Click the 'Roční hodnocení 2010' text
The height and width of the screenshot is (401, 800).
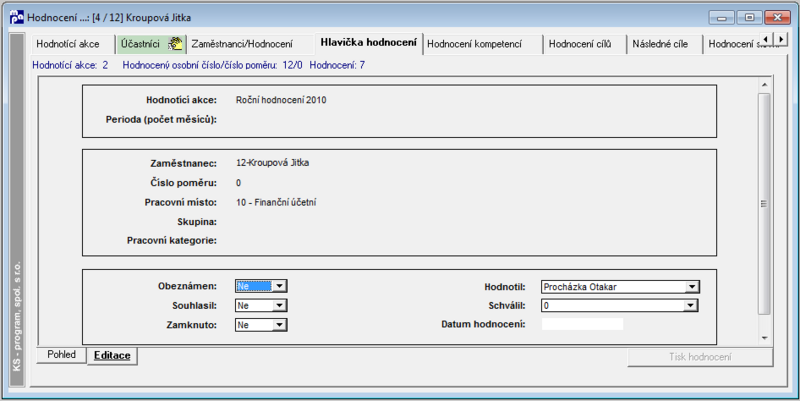[281, 100]
